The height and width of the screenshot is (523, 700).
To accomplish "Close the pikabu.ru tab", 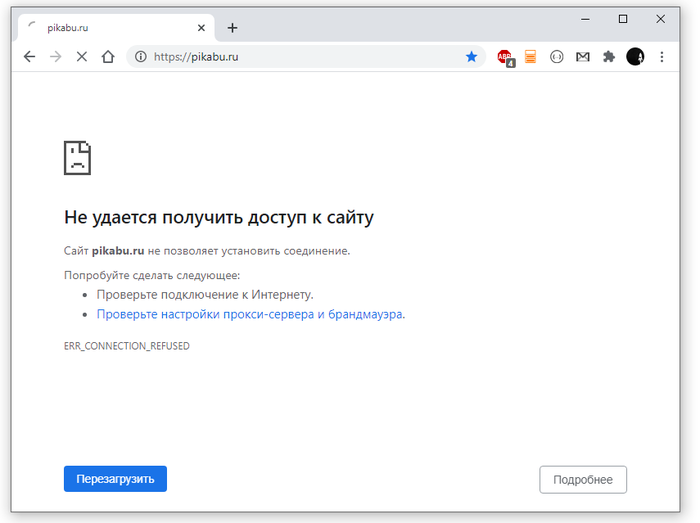I will pos(201,28).
